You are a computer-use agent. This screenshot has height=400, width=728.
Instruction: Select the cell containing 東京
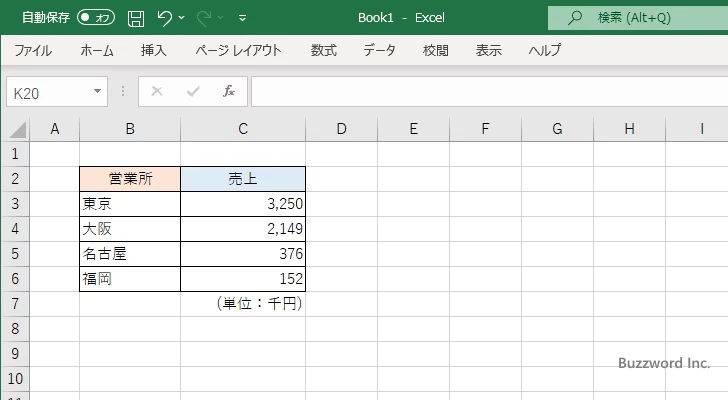pos(130,204)
